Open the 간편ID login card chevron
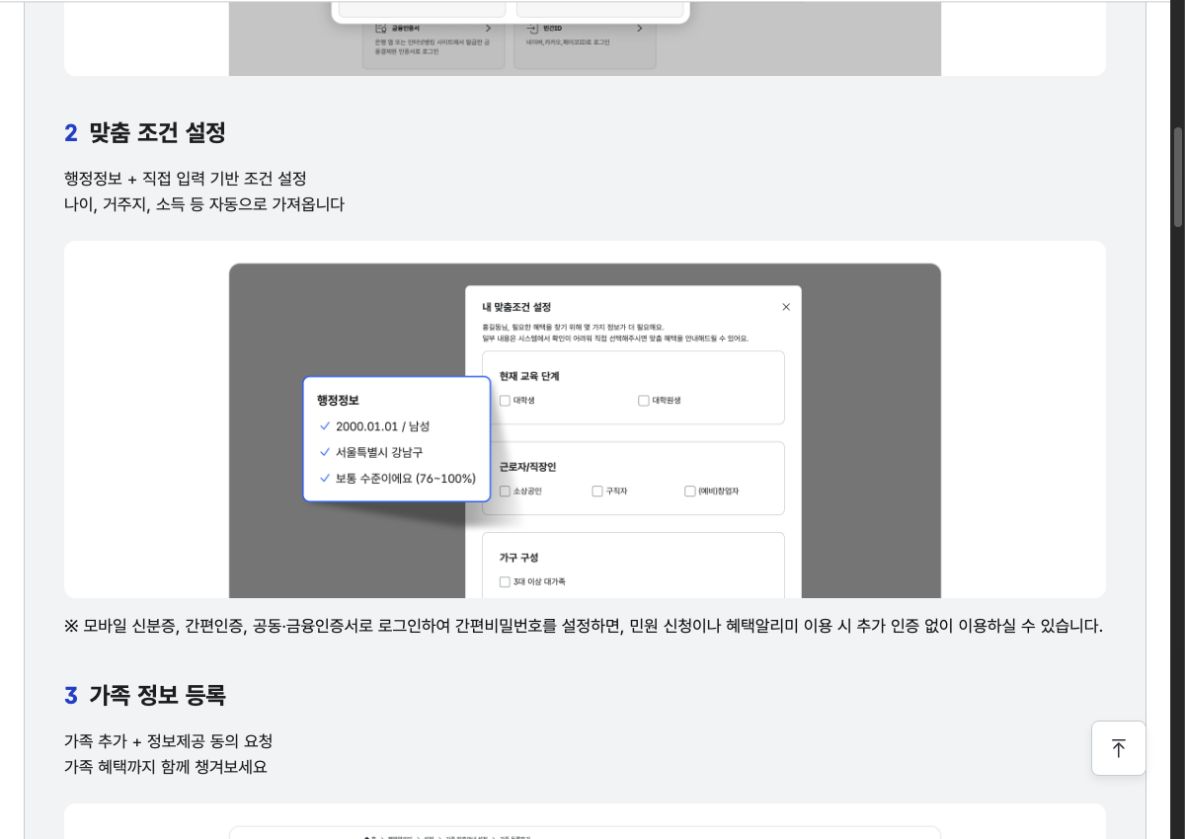Screen dimensions: 1185x839 (x=640, y=28)
